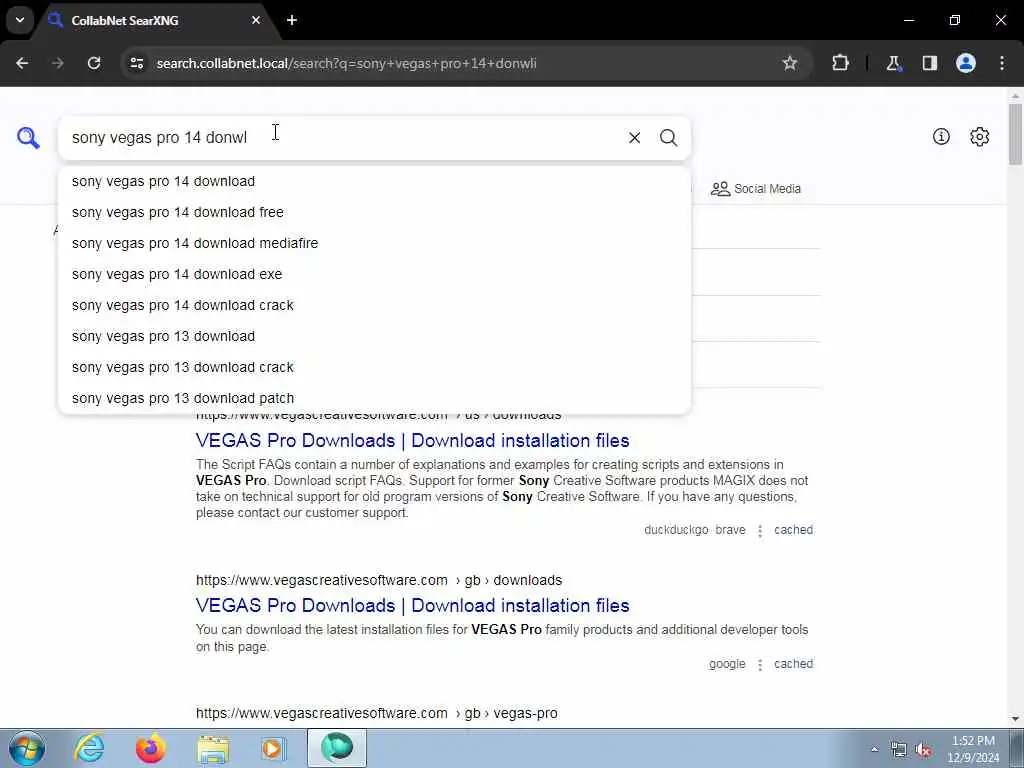Choose 'sony vegas pro 14 download mediafire' suggestion
1024x768 pixels.
[x=374, y=243]
